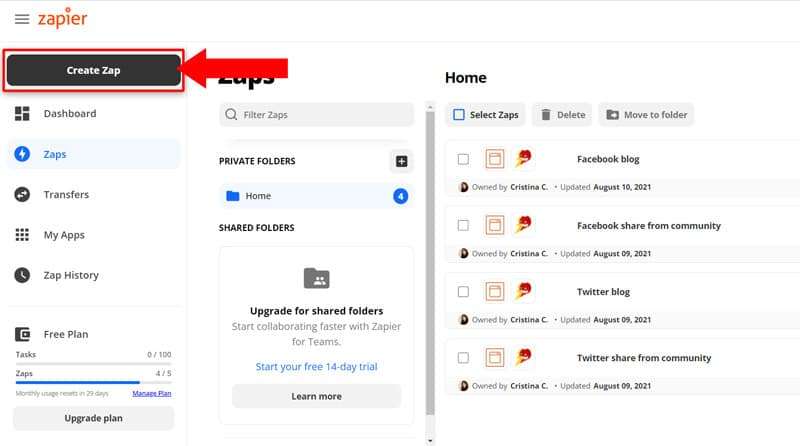Click the Zaps usage progress bar
Viewport: 800px width, 446px height.
pyautogui.click(x=93, y=382)
